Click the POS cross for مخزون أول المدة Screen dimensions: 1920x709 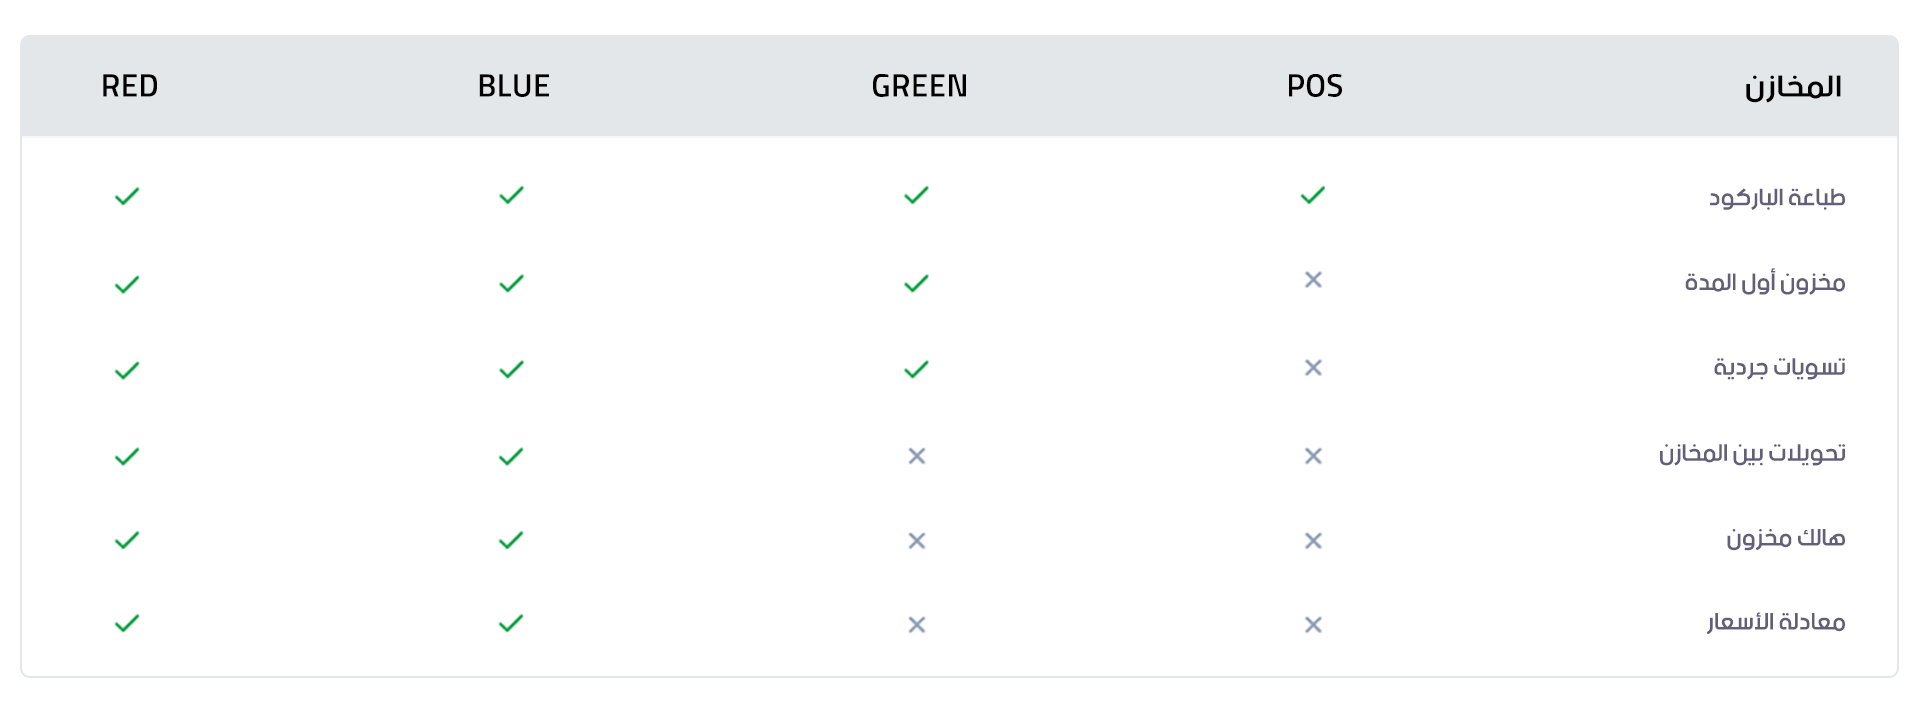tap(1313, 280)
